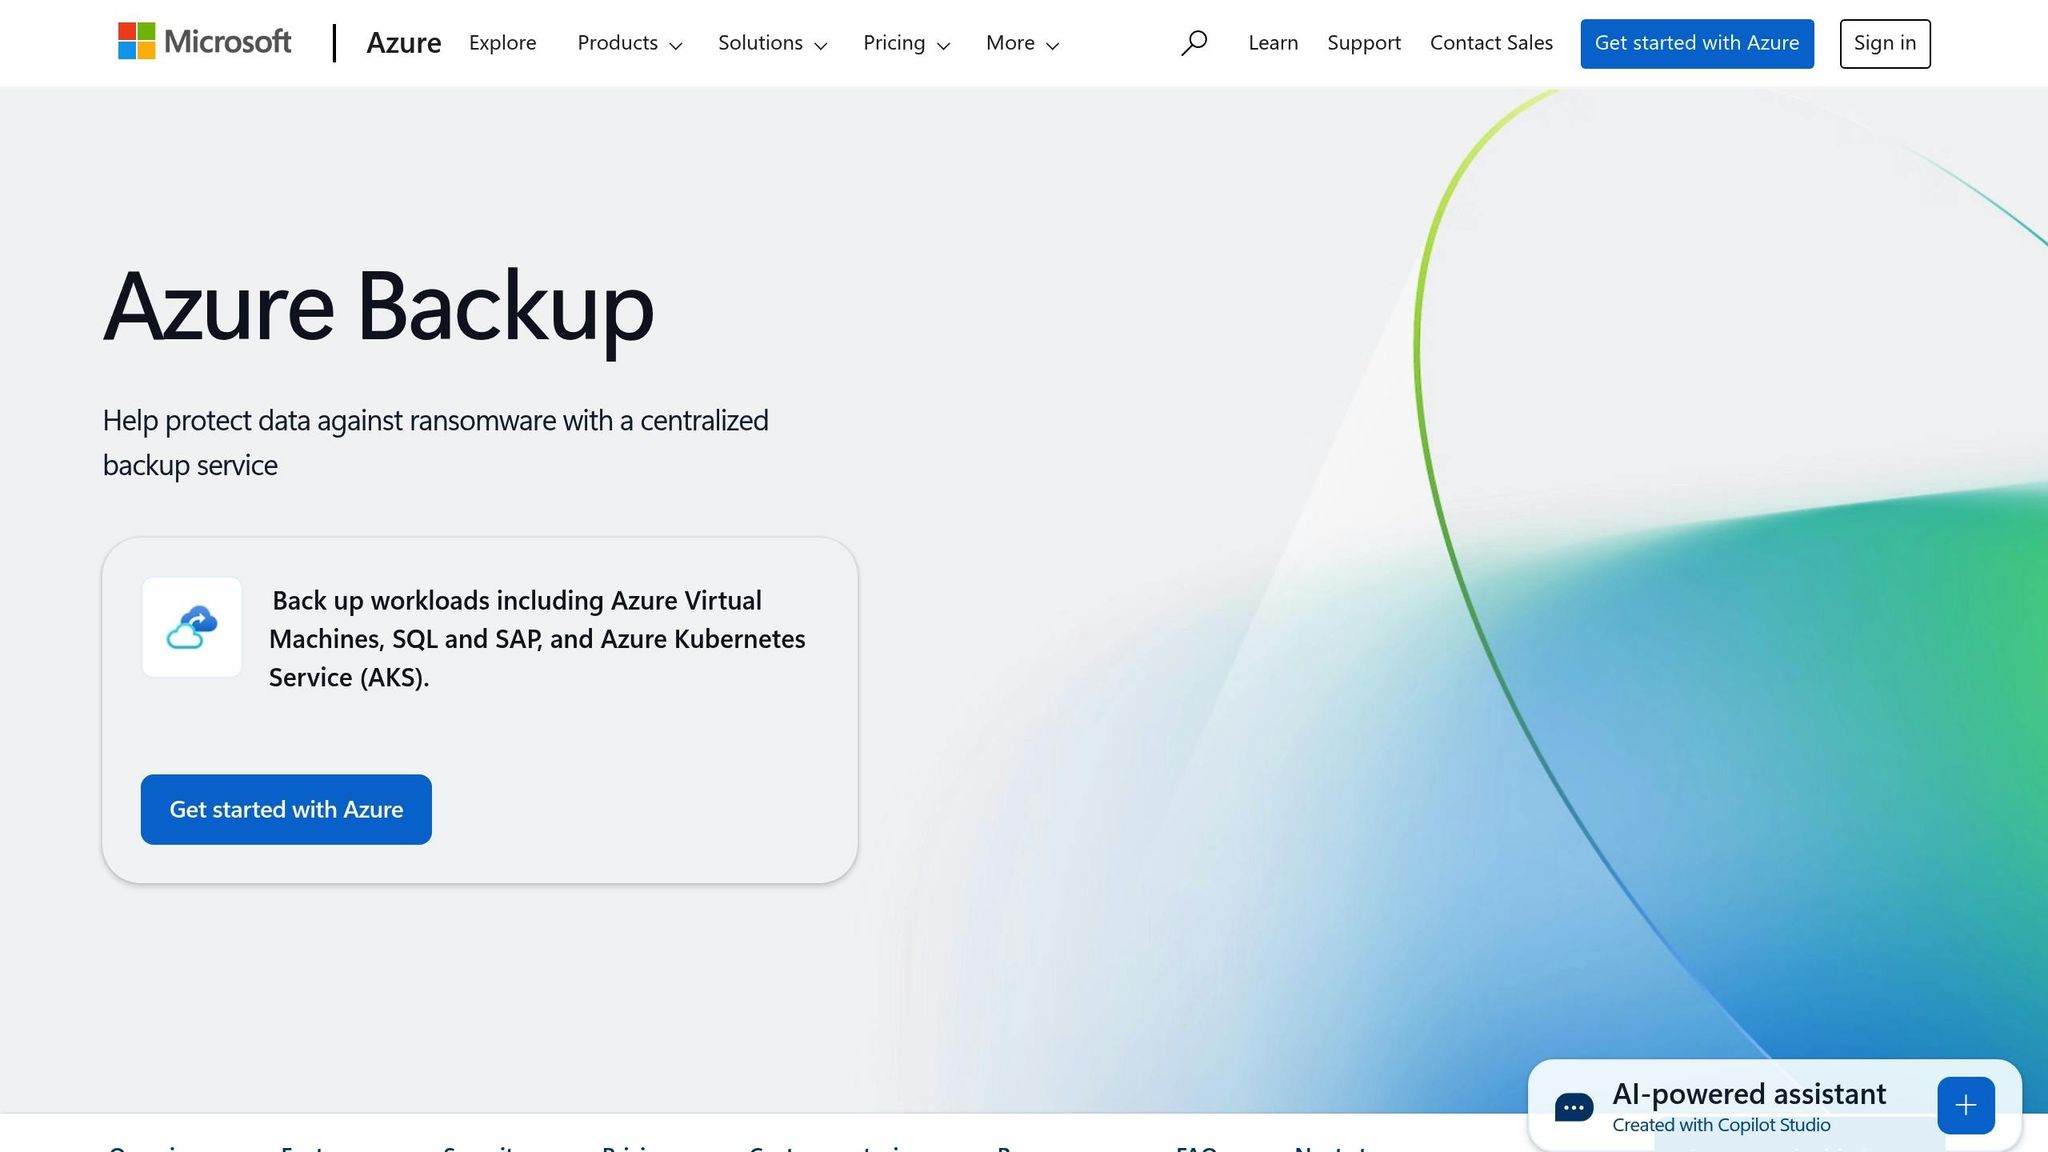Expand the AI assistant with the plus icon
Screen dimensions: 2048x1152
pos(1965,1104)
